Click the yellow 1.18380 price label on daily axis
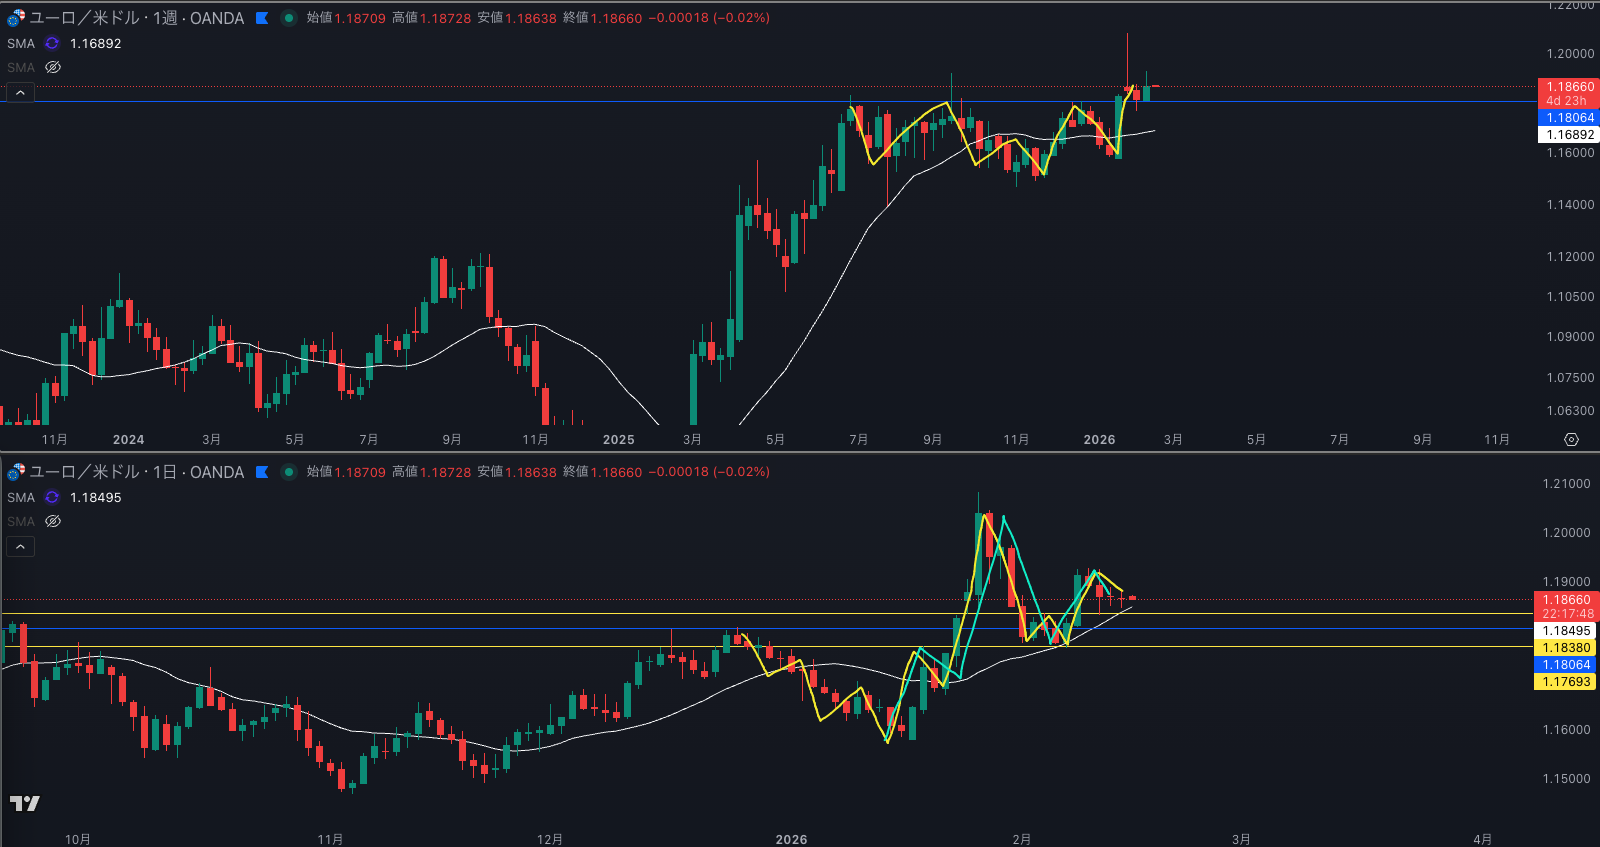Viewport: 1600px width, 847px height. [x=1565, y=648]
